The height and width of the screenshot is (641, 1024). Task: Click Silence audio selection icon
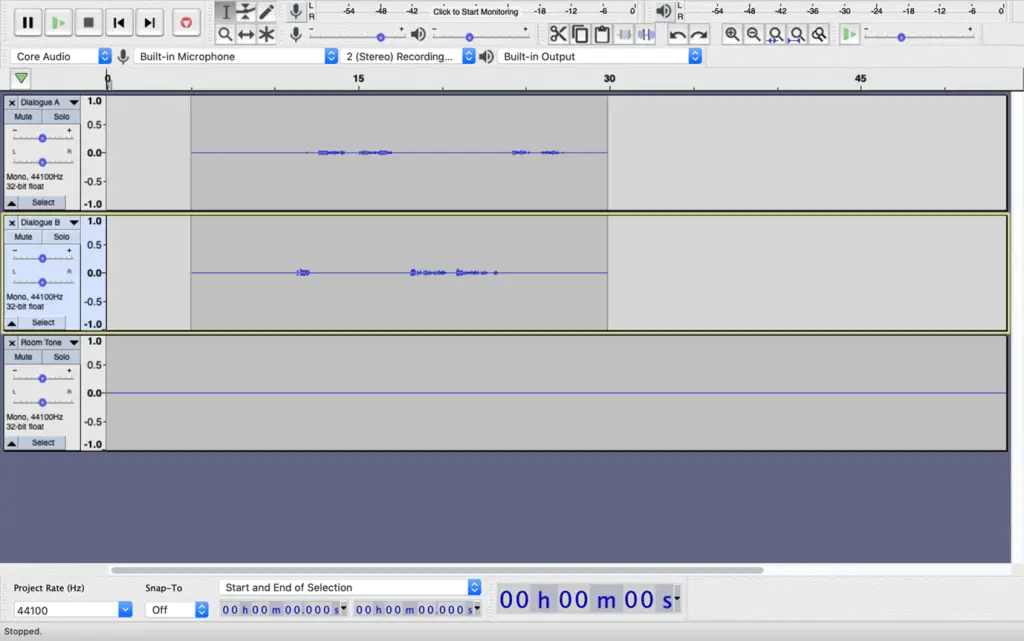(646, 34)
